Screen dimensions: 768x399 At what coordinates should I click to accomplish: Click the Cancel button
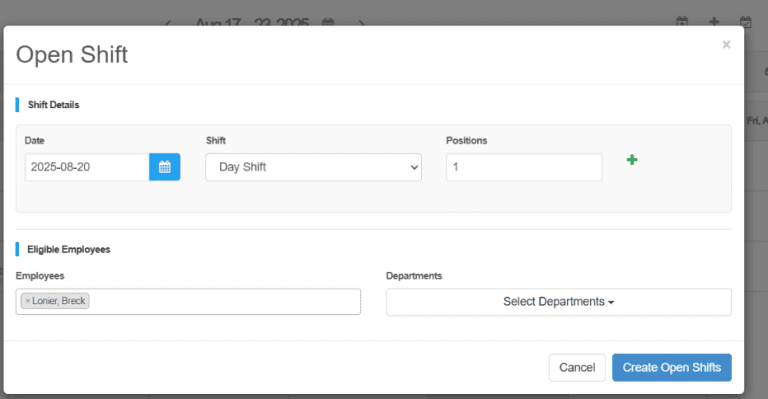(x=577, y=368)
